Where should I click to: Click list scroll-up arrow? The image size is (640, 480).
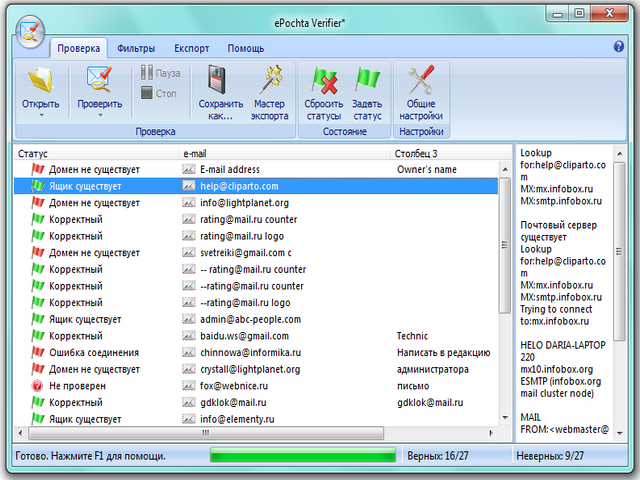[x=505, y=169]
